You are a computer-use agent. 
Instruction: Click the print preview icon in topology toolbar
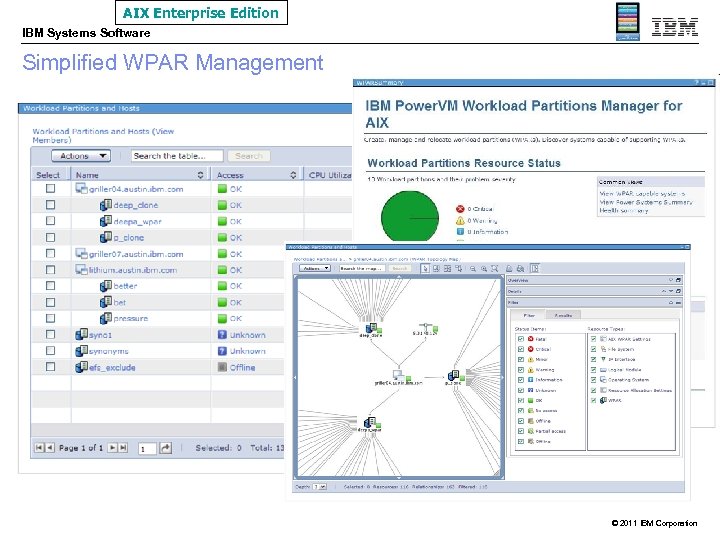520,268
